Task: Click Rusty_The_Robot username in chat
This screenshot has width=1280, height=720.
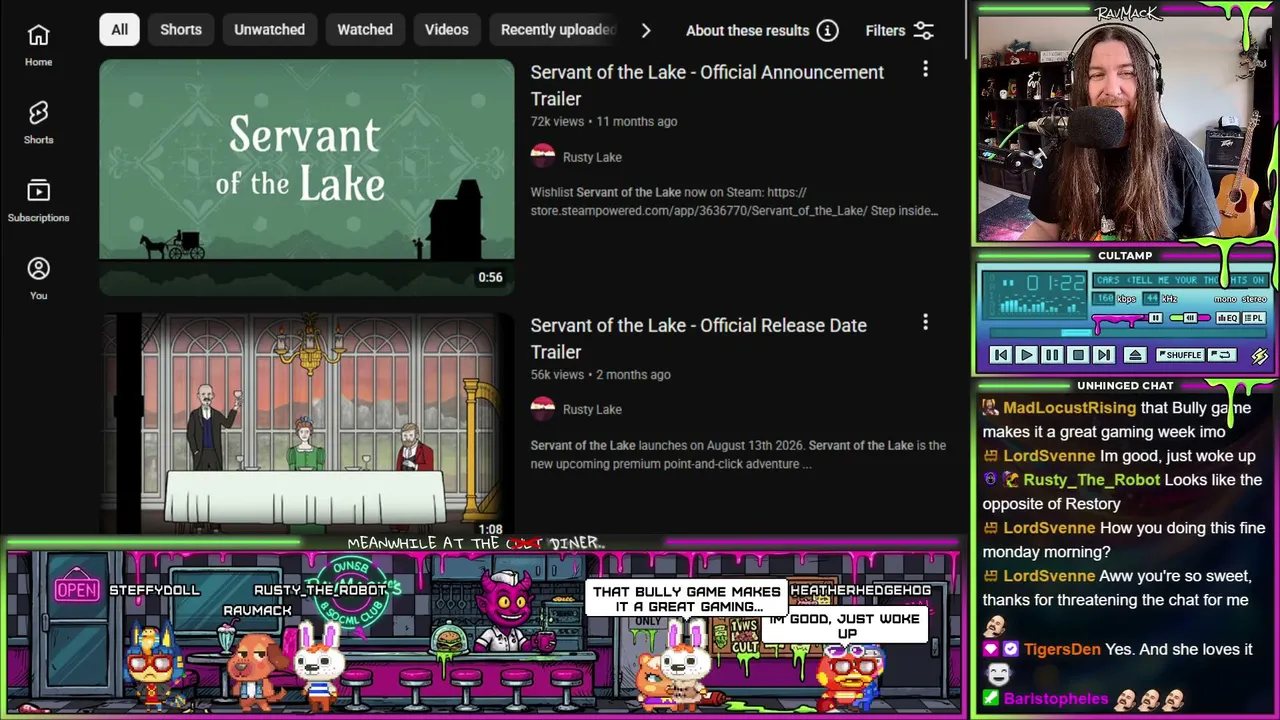Action: (1091, 480)
